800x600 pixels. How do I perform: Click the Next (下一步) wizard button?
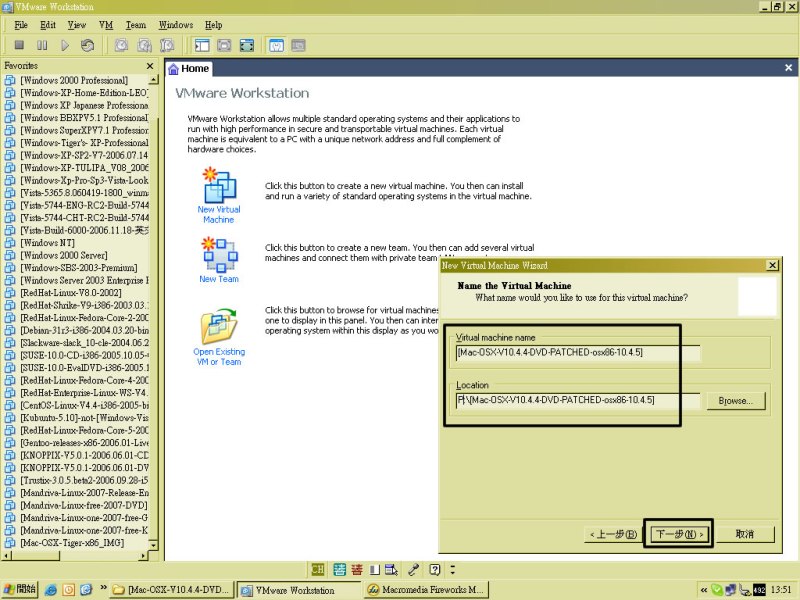coord(679,534)
